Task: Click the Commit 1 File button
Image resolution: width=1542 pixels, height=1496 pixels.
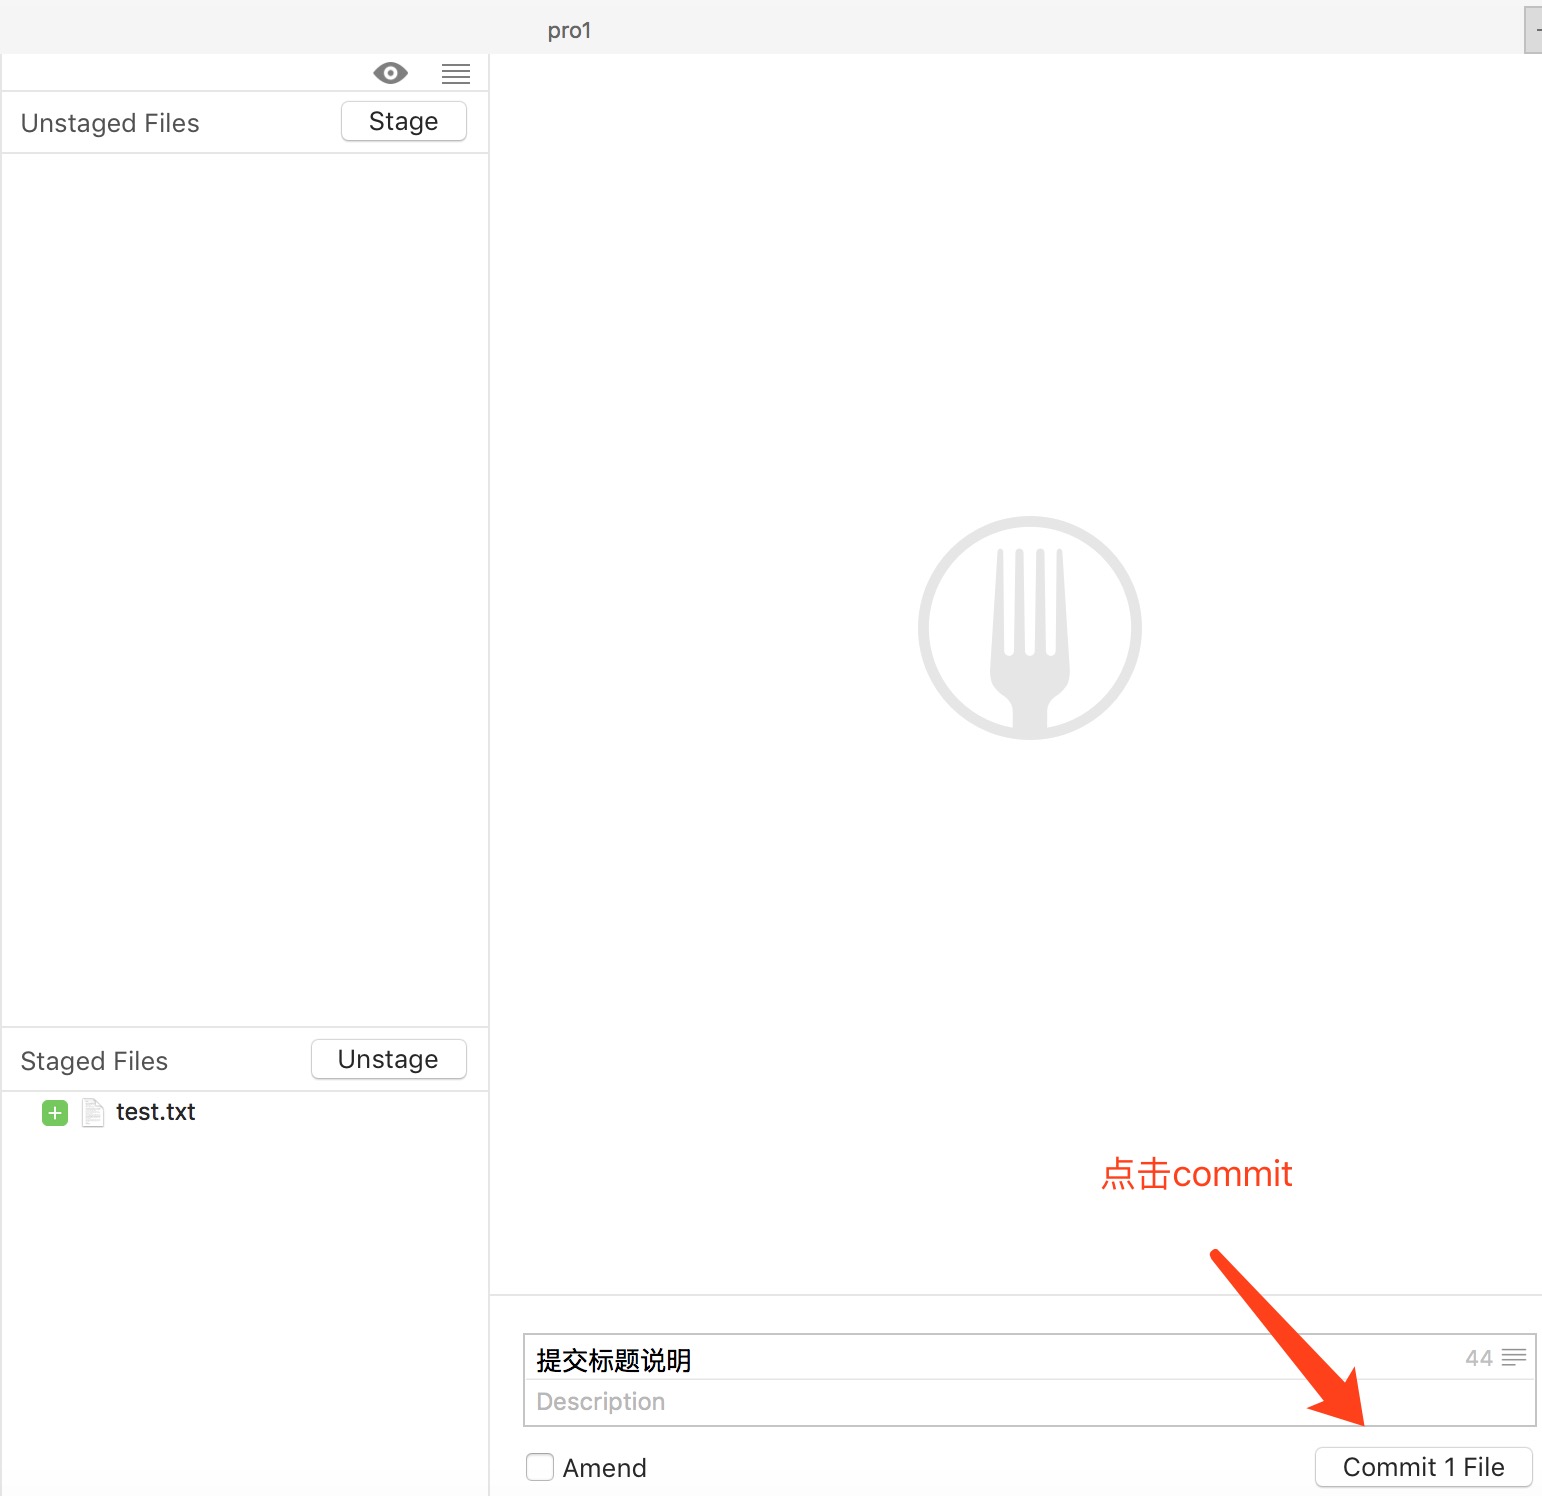Action: (x=1423, y=1467)
